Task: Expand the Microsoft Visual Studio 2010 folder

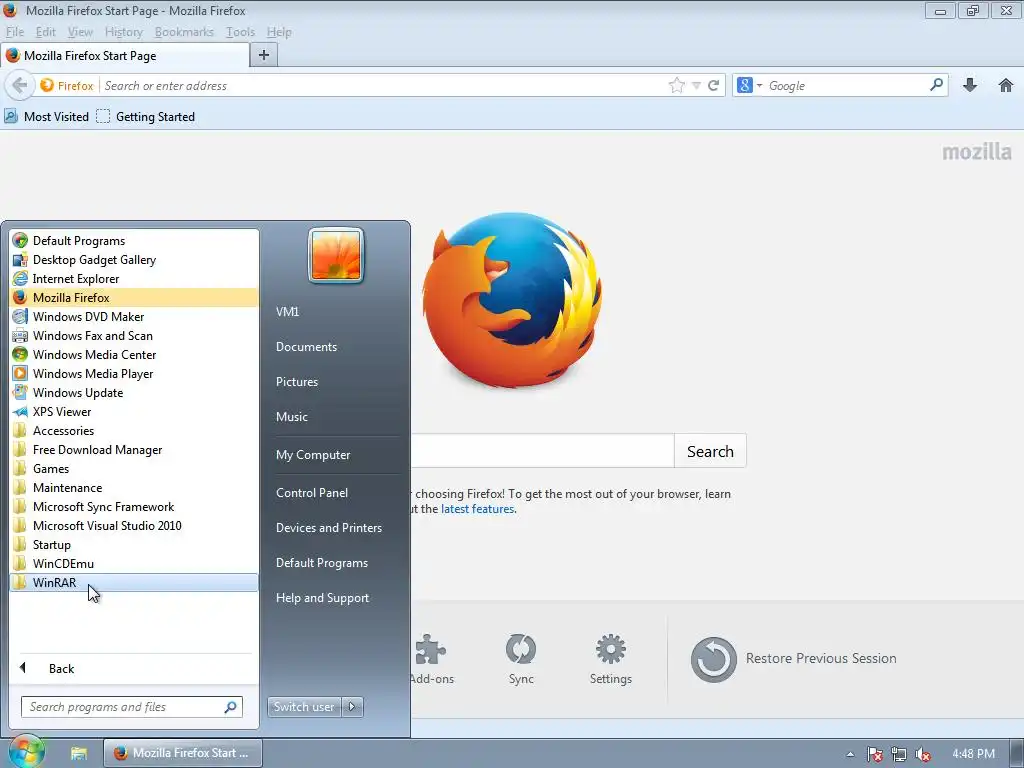Action: pyautogui.click(x=134, y=526)
